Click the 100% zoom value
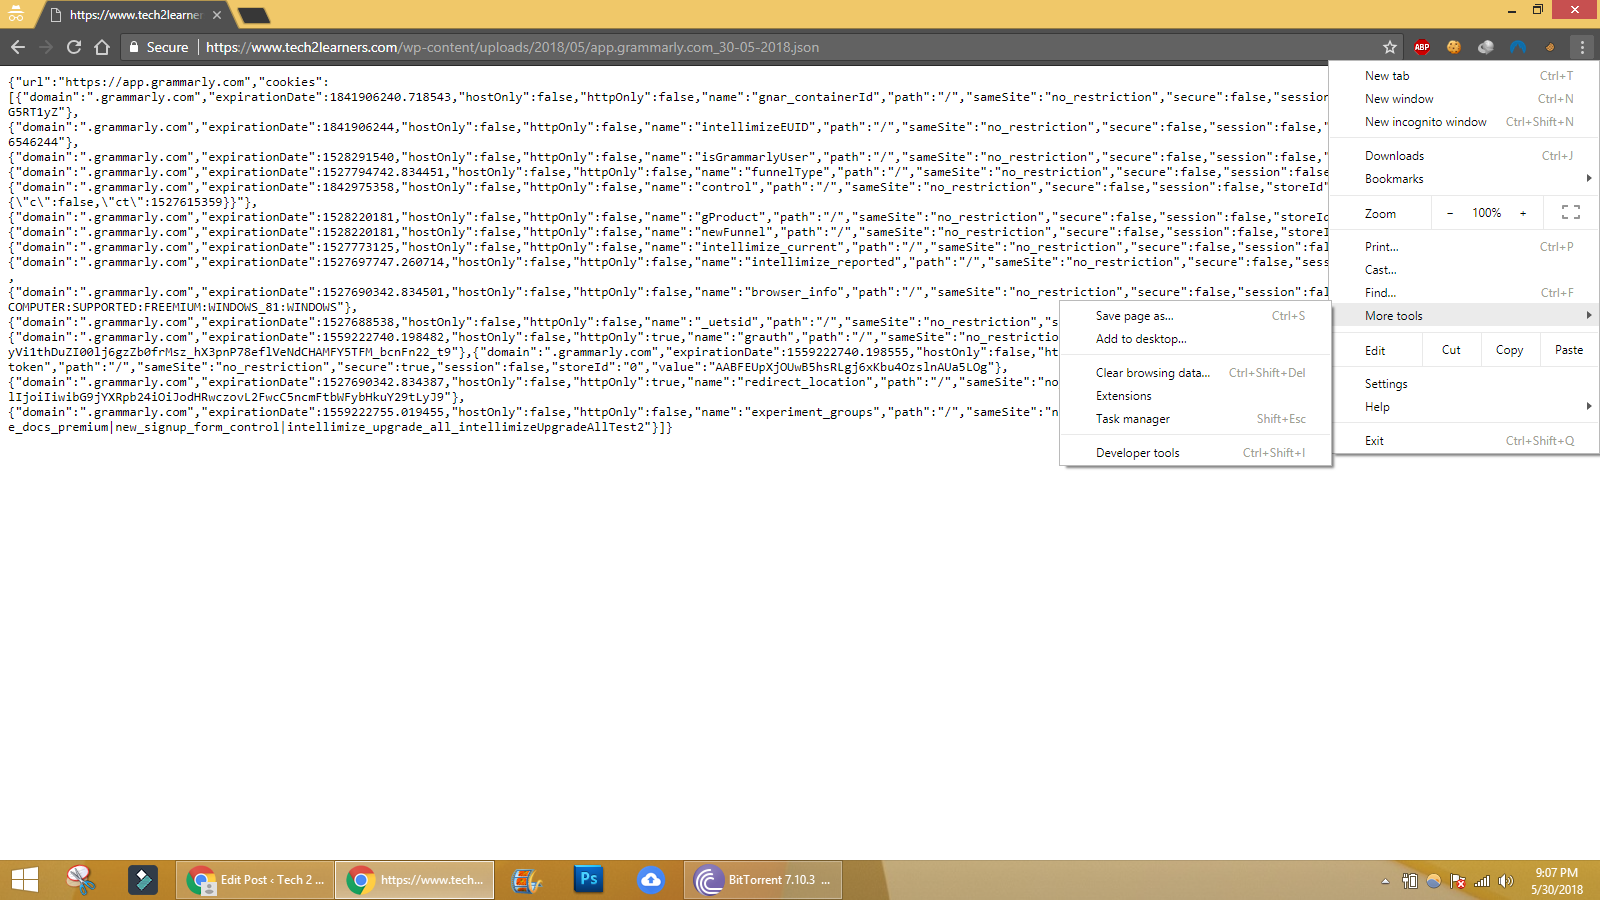 click(1487, 213)
